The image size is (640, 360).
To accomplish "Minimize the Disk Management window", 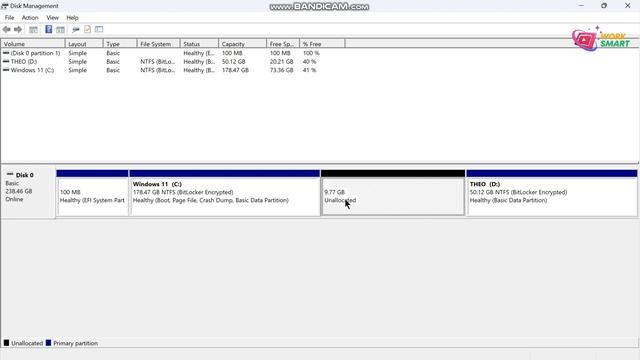I will [581, 6].
